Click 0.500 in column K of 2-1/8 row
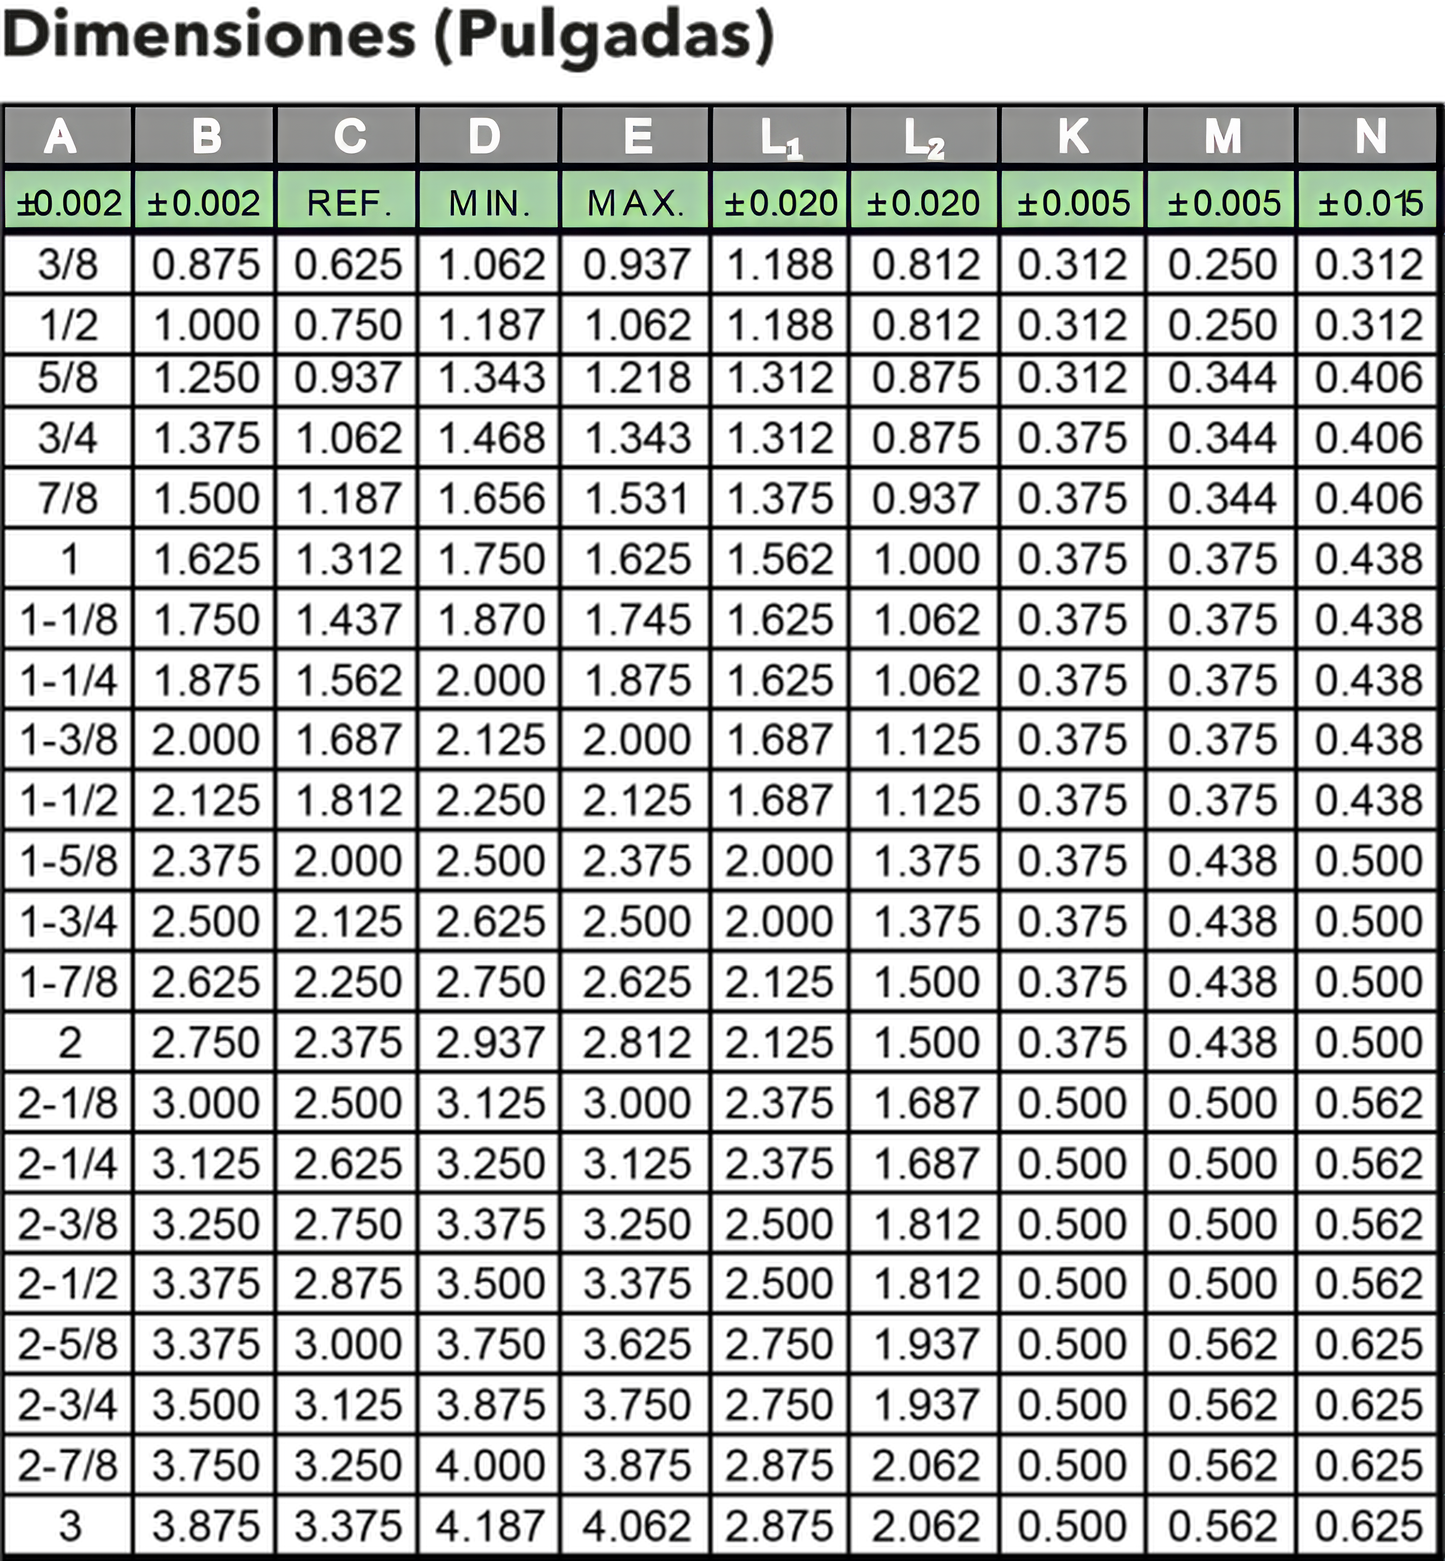1445x1561 pixels. (x=1072, y=1103)
